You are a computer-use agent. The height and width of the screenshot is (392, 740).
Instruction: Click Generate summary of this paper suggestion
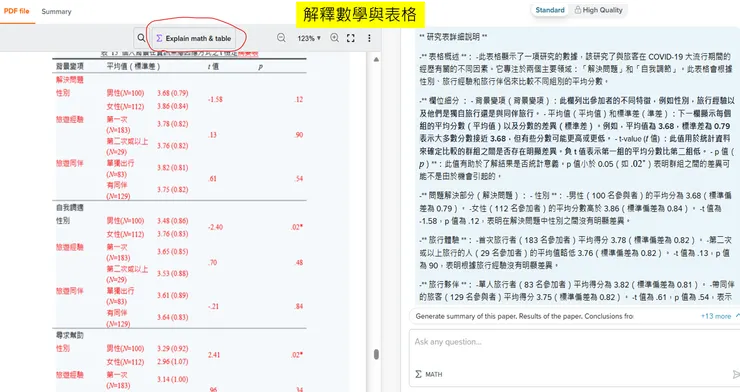pos(466,316)
